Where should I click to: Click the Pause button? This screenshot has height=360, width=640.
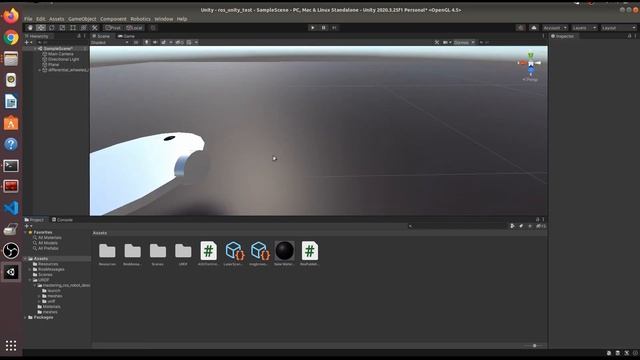point(323,28)
